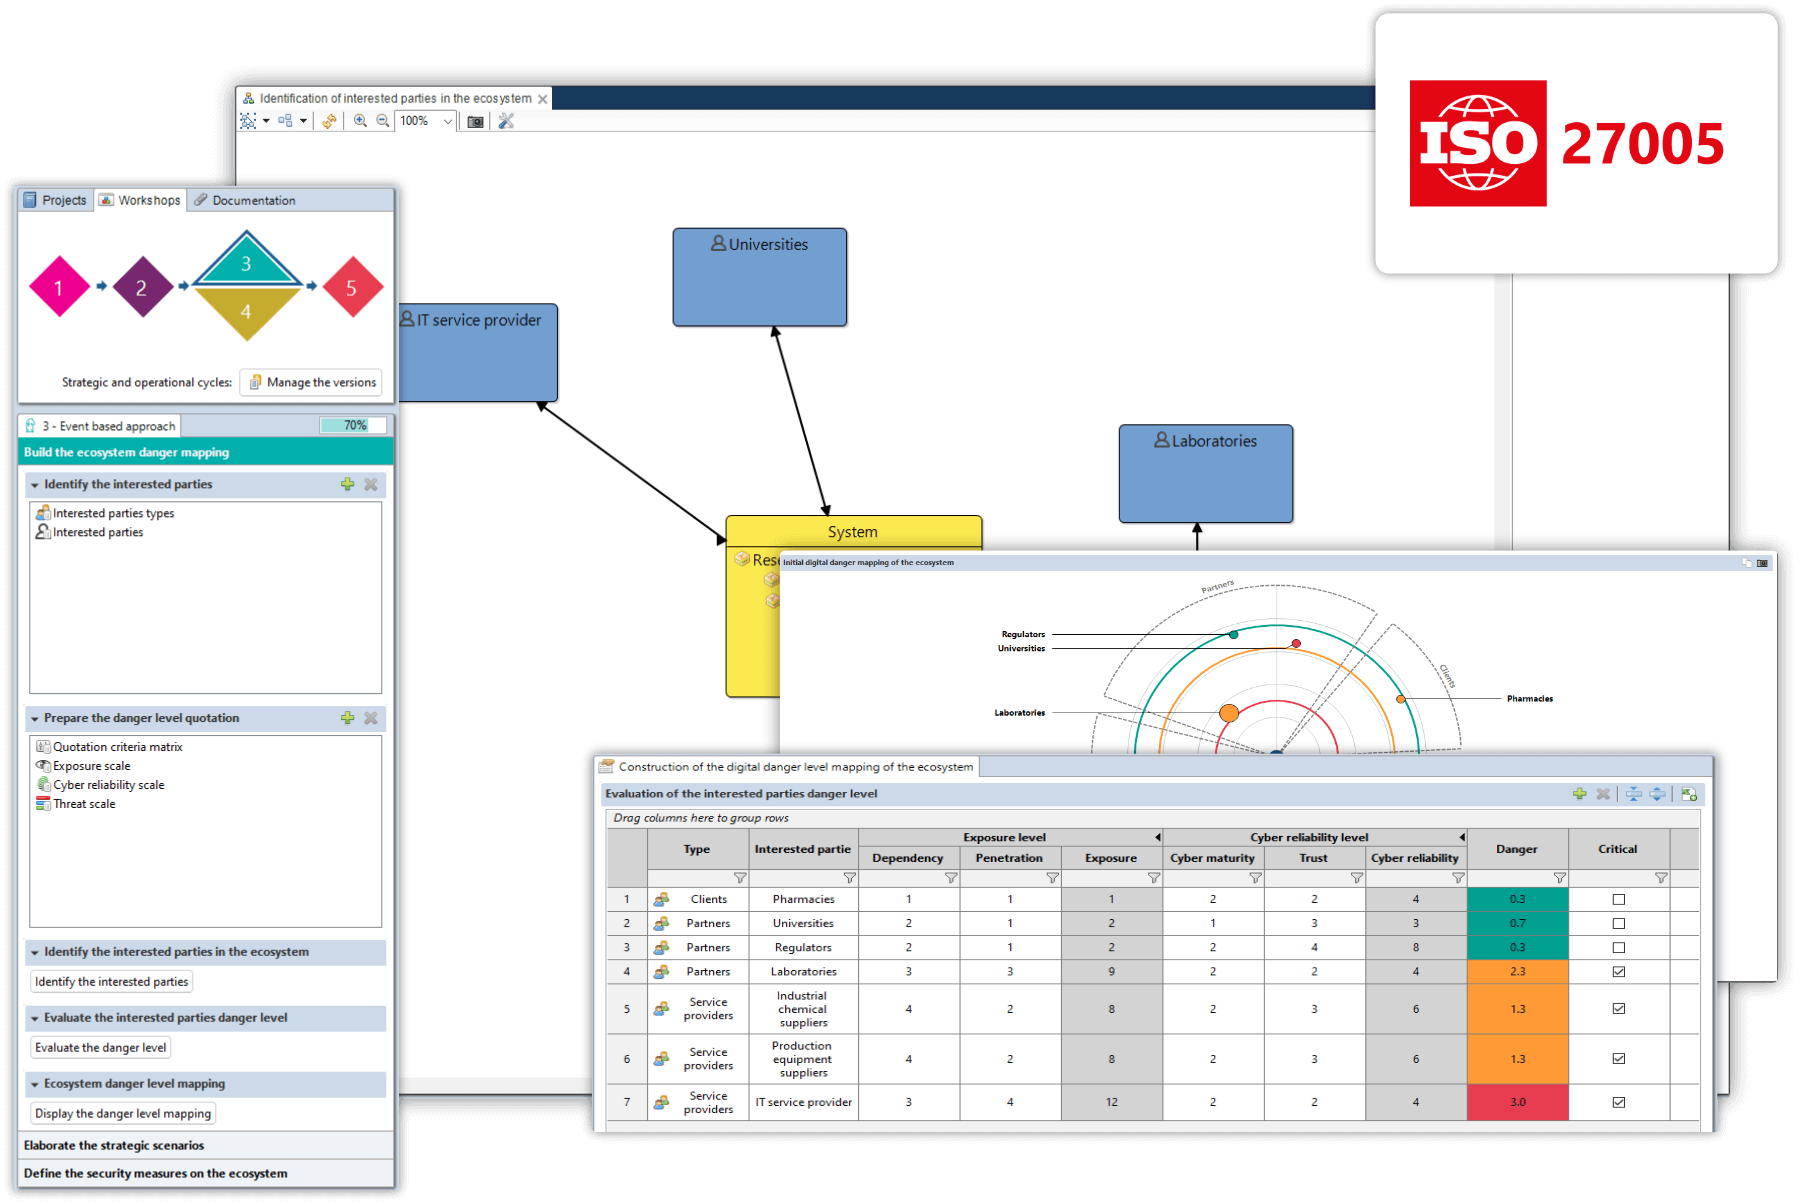The width and height of the screenshot is (1800, 1204).
Task: Collapse all rows using the blue collapse icon
Action: pos(1632,793)
